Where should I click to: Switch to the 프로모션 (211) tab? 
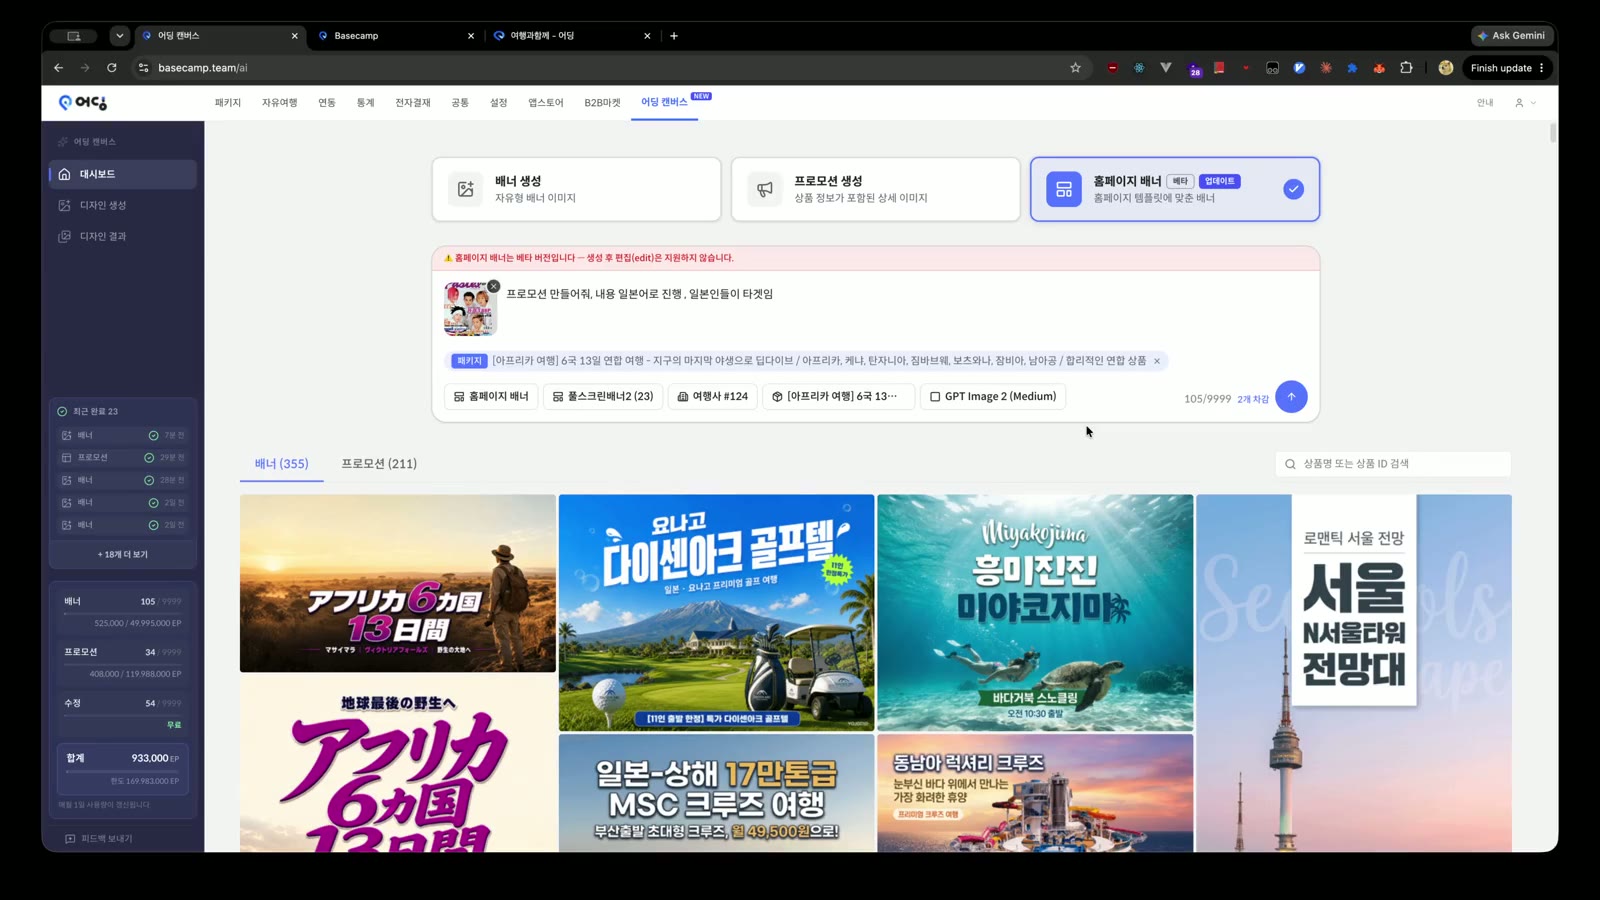379,464
